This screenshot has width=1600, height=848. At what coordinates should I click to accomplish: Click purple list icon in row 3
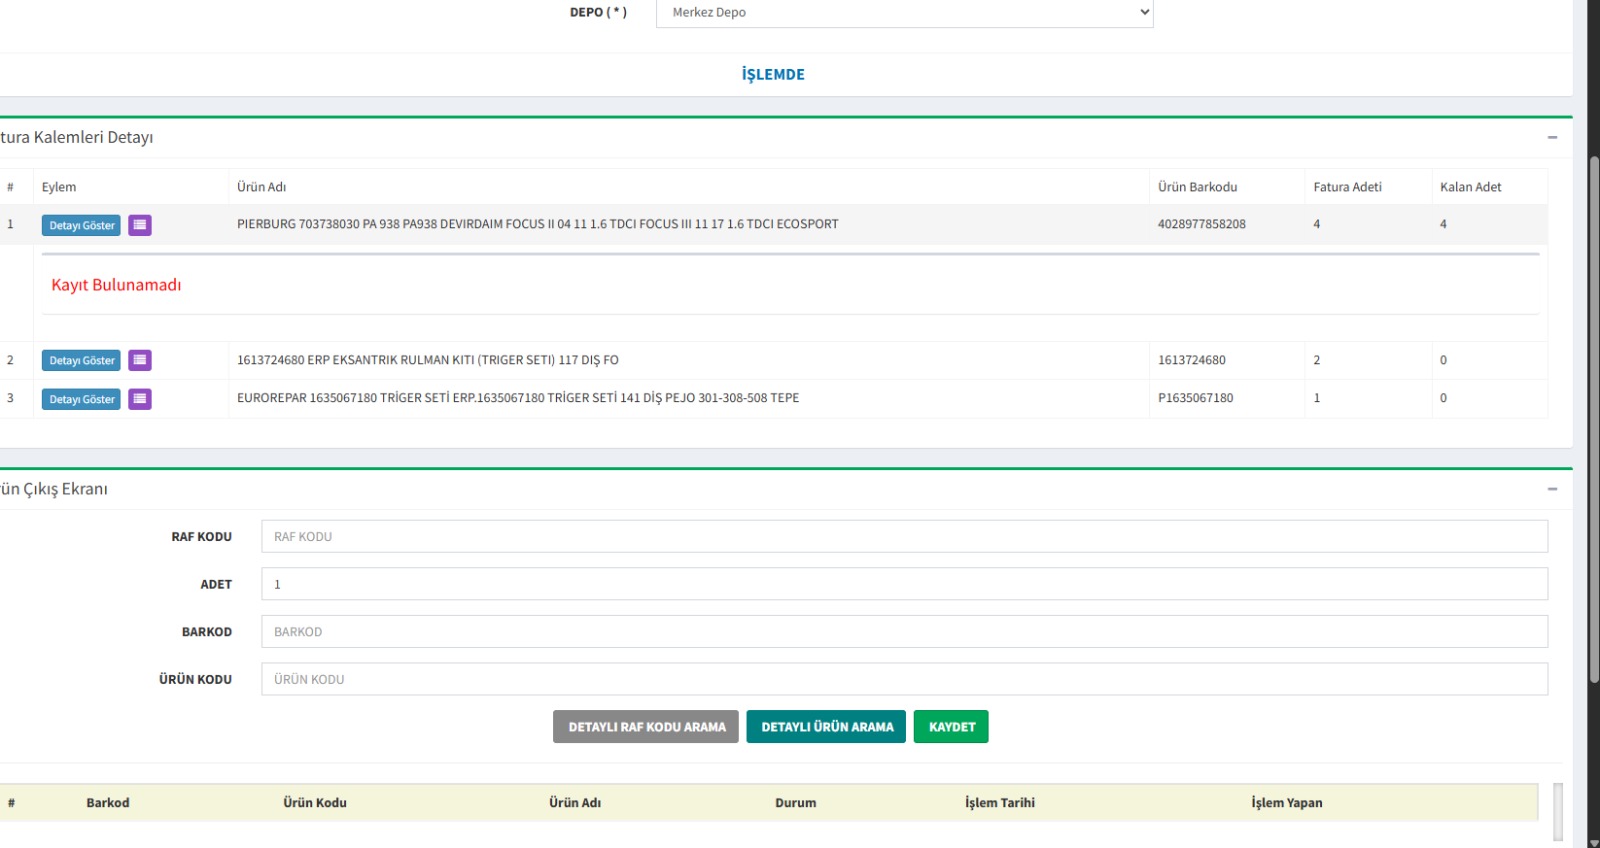[140, 399]
